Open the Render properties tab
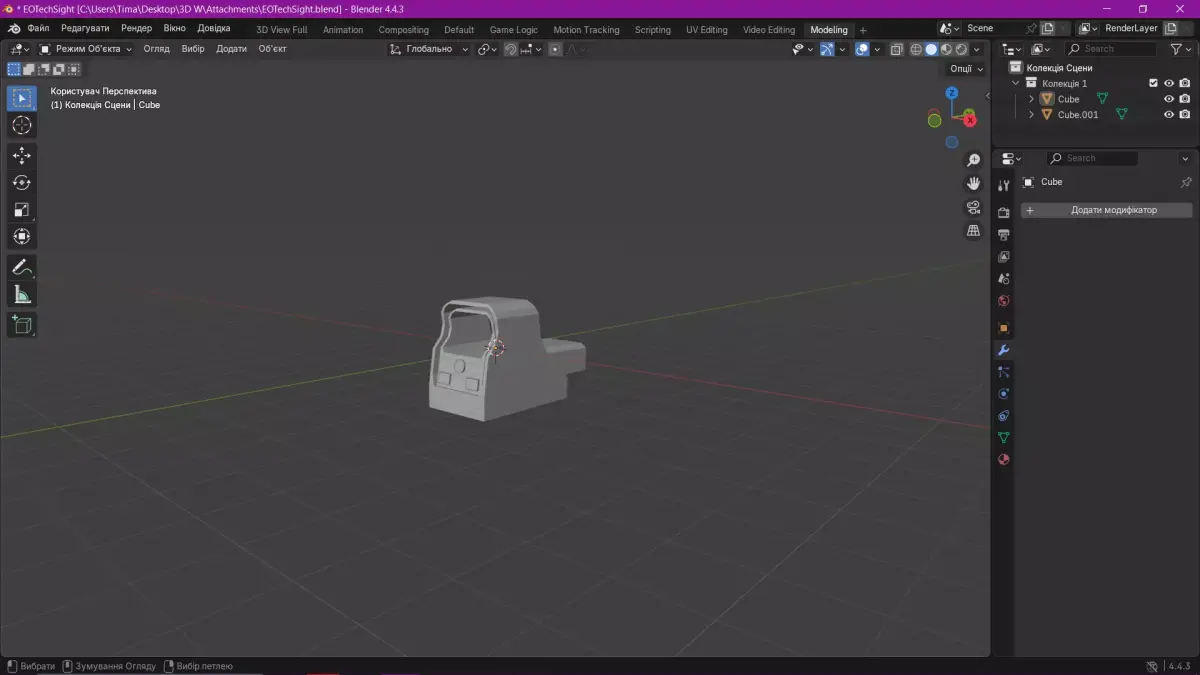Image resolution: width=1200 pixels, height=675 pixels. click(1004, 212)
